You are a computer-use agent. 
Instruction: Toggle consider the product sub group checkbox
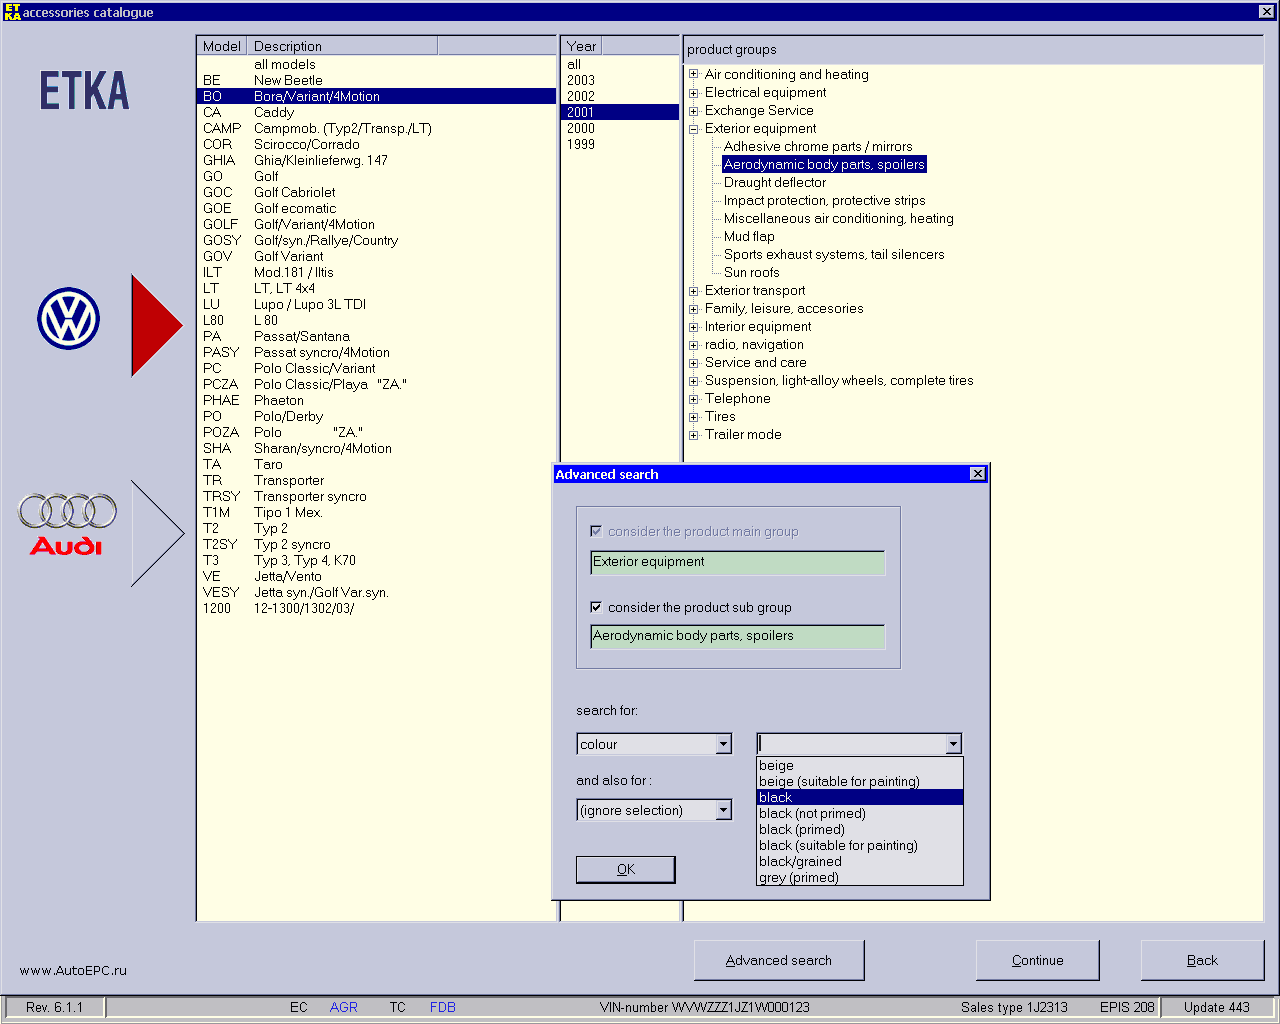pyautogui.click(x=596, y=607)
